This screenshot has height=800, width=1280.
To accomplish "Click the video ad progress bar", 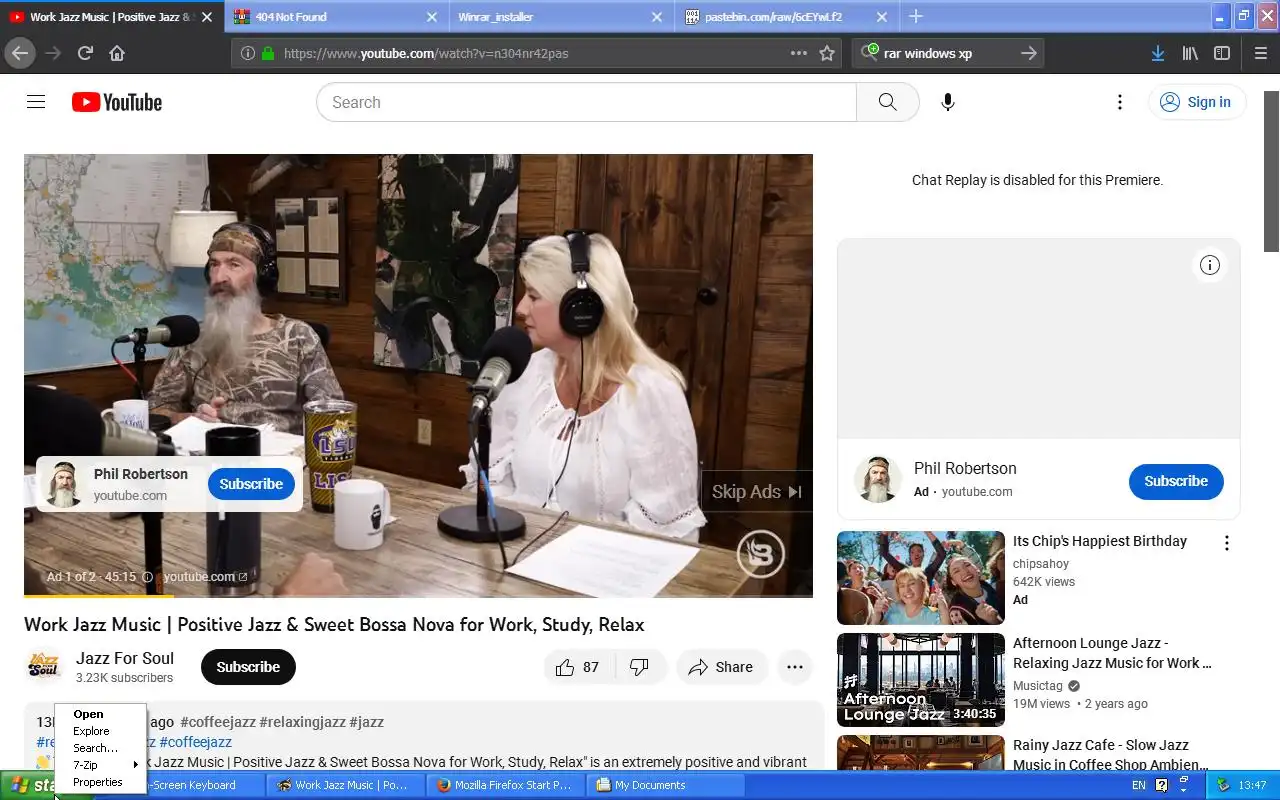I will 418,596.
